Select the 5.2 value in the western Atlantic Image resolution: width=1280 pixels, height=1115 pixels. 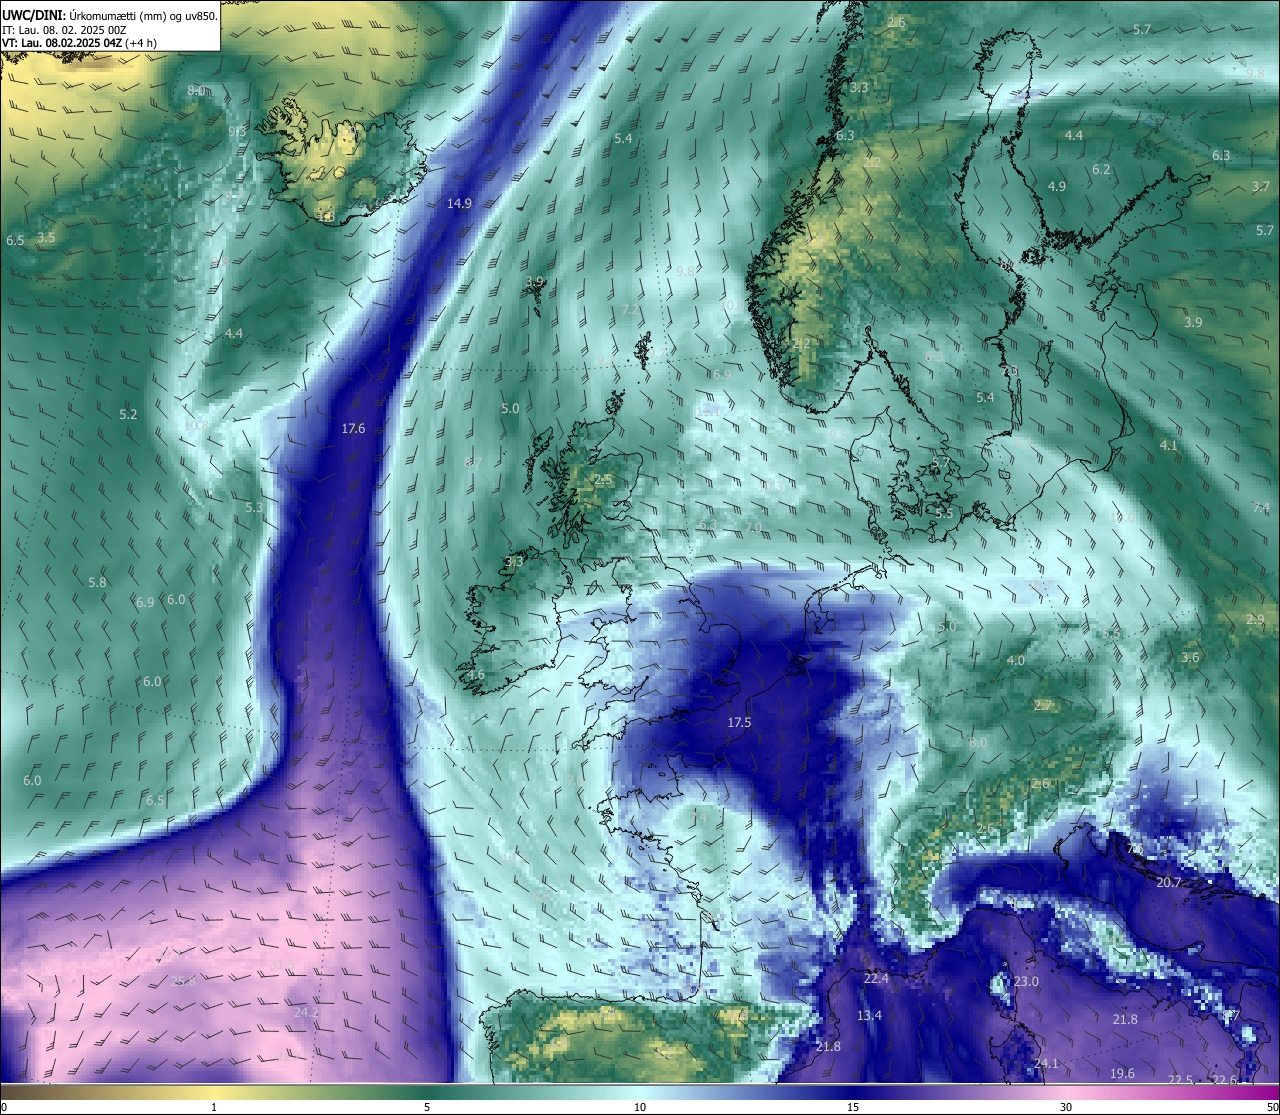coord(128,414)
